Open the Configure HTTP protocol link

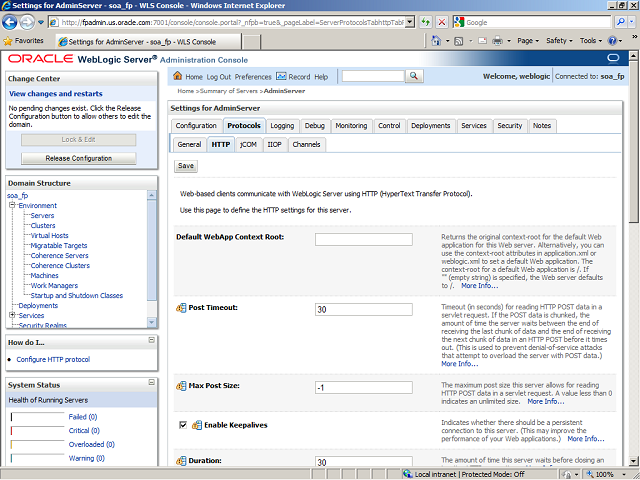pos(53,360)
